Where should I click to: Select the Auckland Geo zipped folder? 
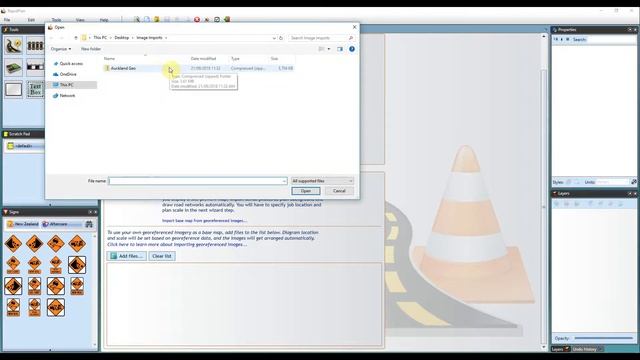tap(198, 68)
